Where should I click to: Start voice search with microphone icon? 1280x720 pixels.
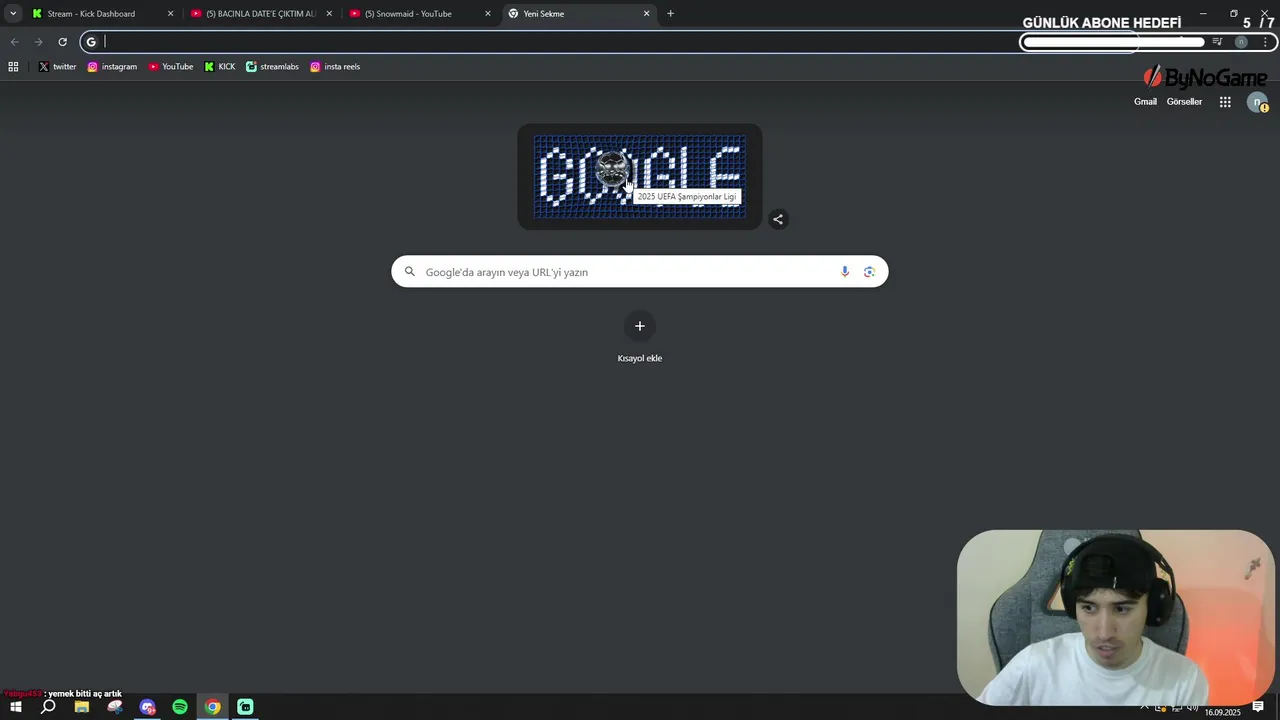pyautogui.click(x=845, y=272)
